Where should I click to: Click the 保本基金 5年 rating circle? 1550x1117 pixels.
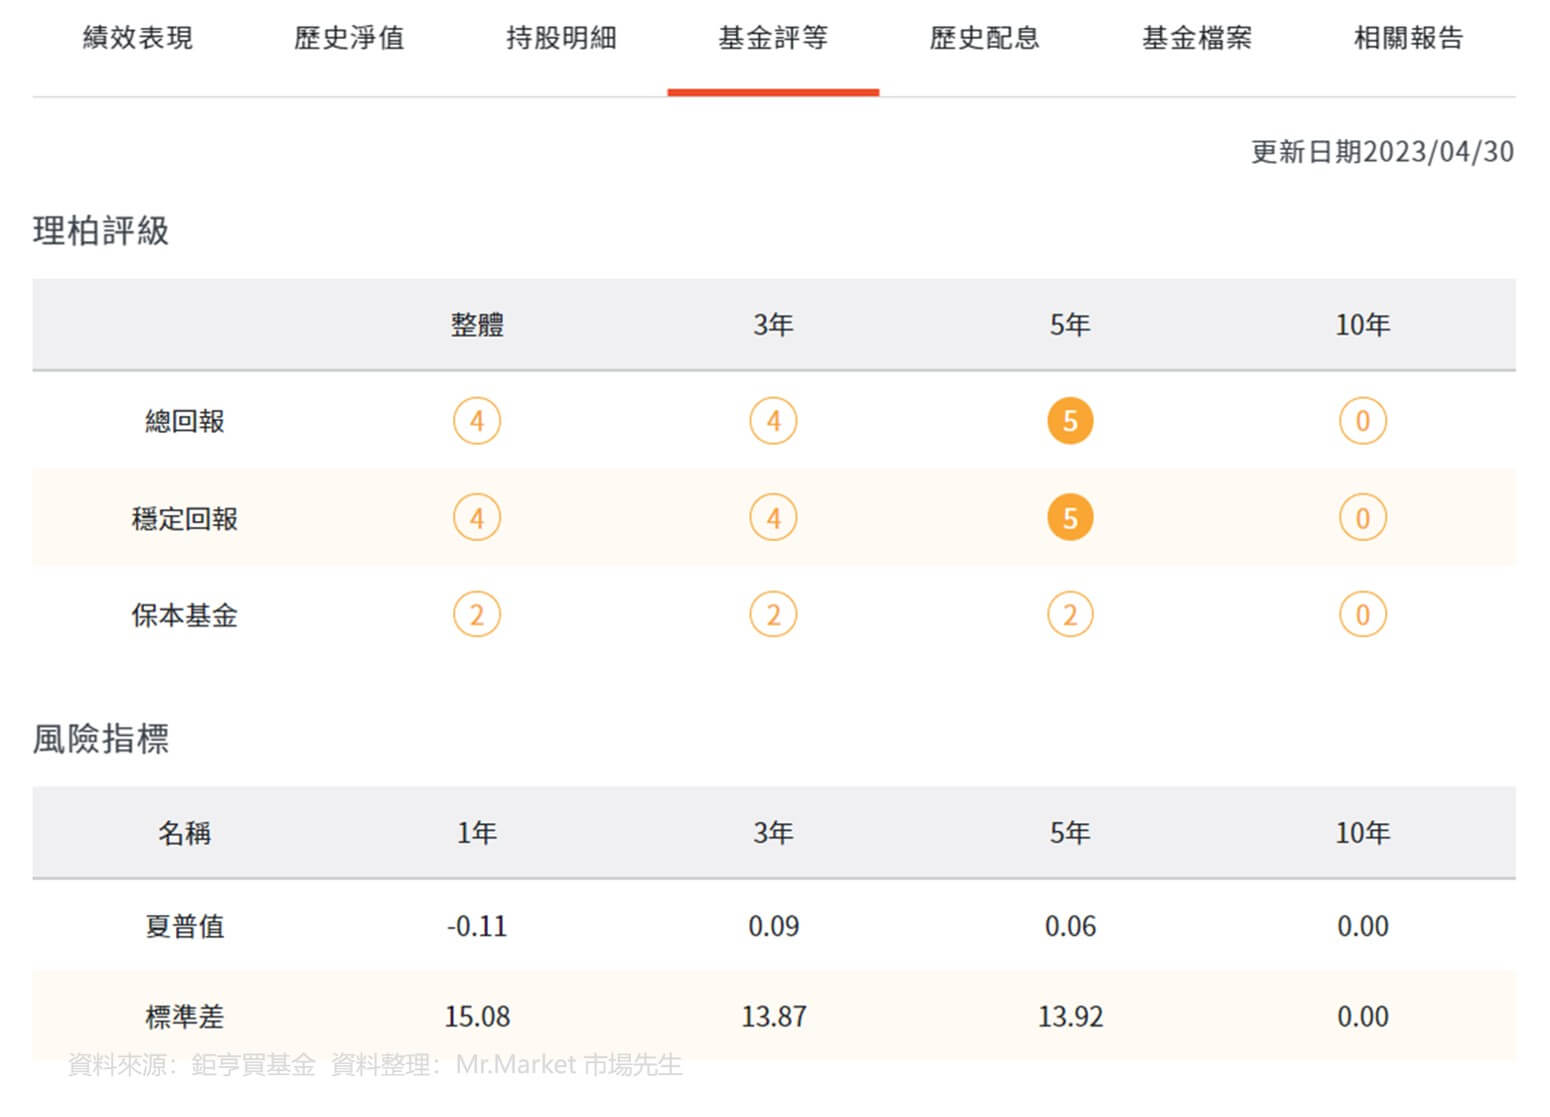1070,615
